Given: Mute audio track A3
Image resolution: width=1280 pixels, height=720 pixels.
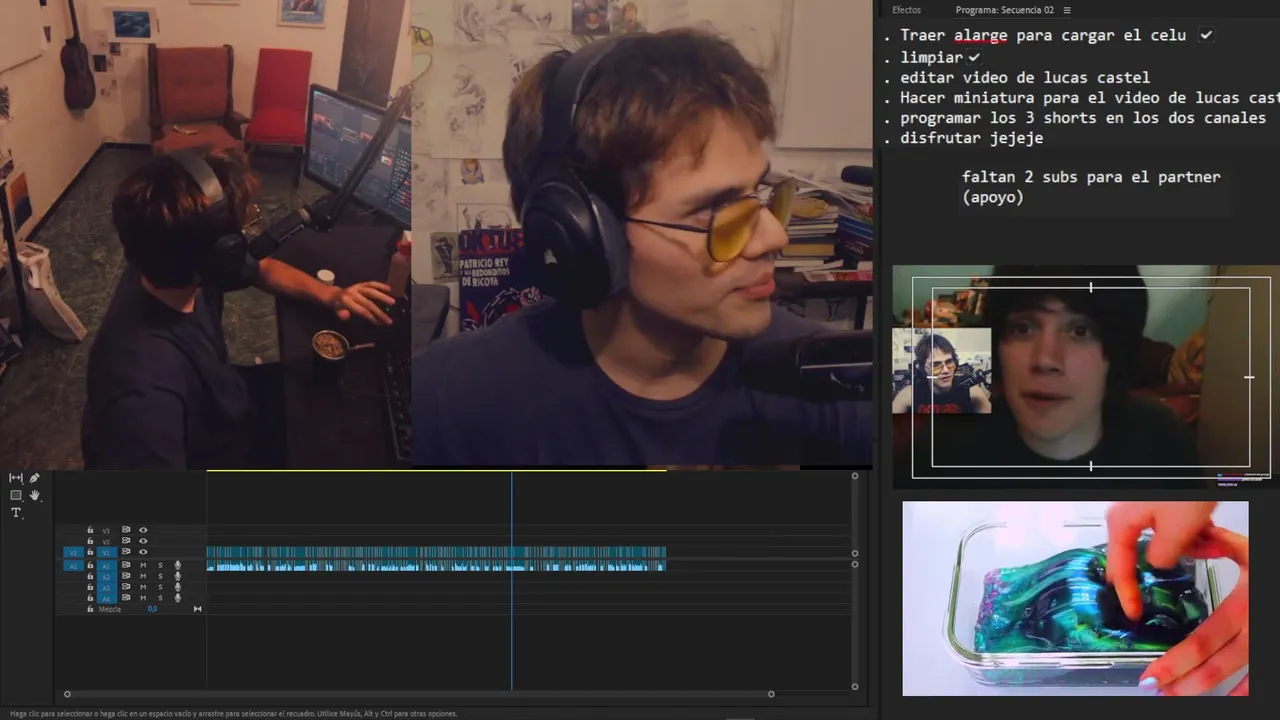Looking at the screenshot, I should [143, 587].
